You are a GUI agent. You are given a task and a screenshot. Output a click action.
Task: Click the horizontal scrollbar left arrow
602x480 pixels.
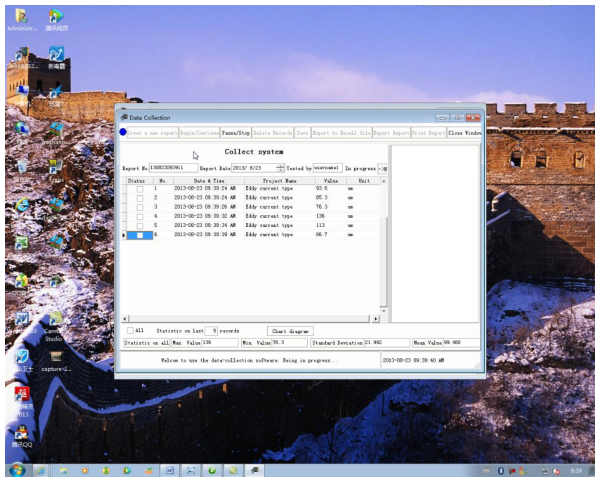click(125, 319)
